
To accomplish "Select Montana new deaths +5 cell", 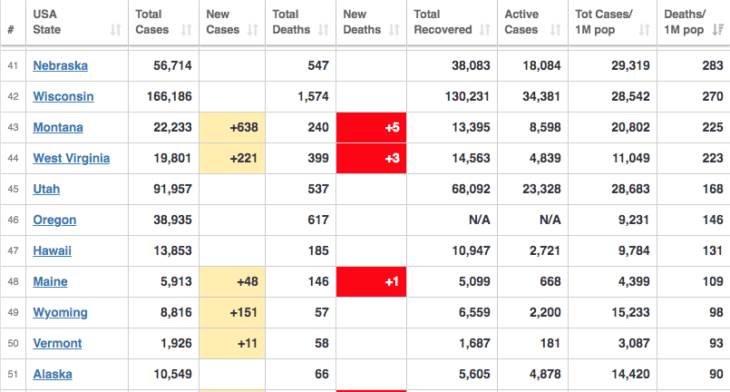I will pos(371,127).
